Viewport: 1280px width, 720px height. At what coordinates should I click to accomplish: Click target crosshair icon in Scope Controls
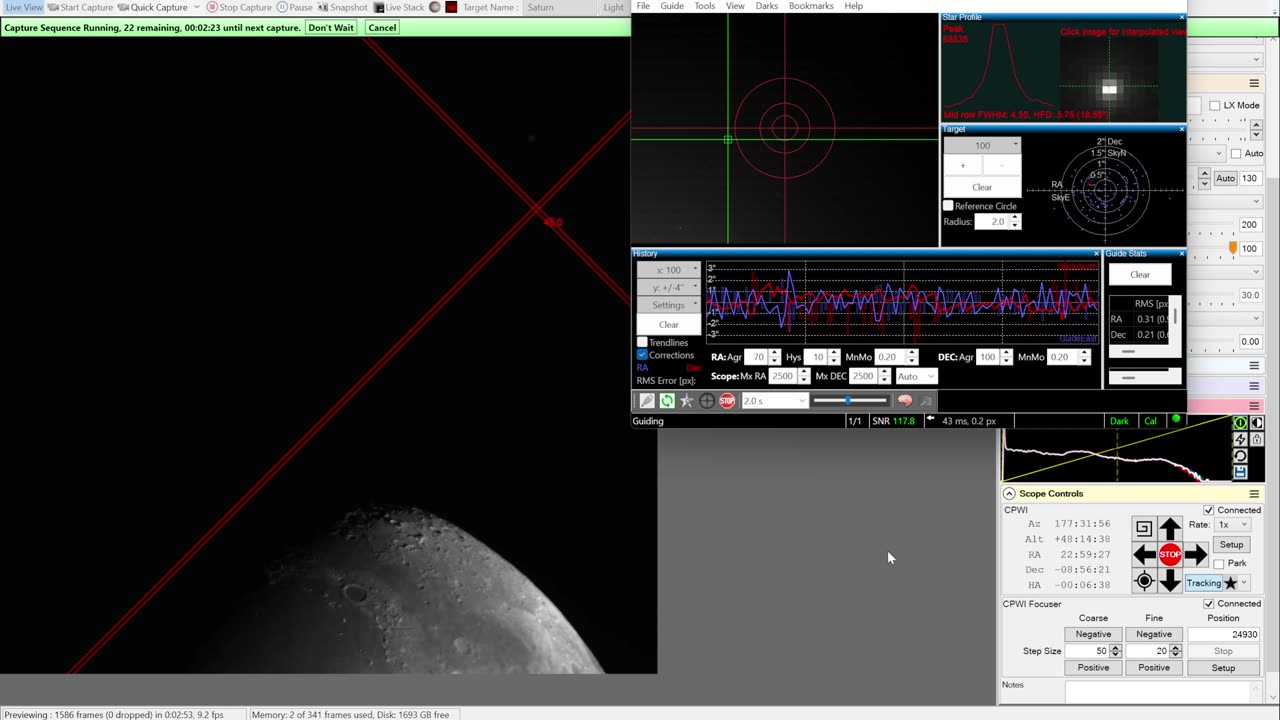[1144, 581]
